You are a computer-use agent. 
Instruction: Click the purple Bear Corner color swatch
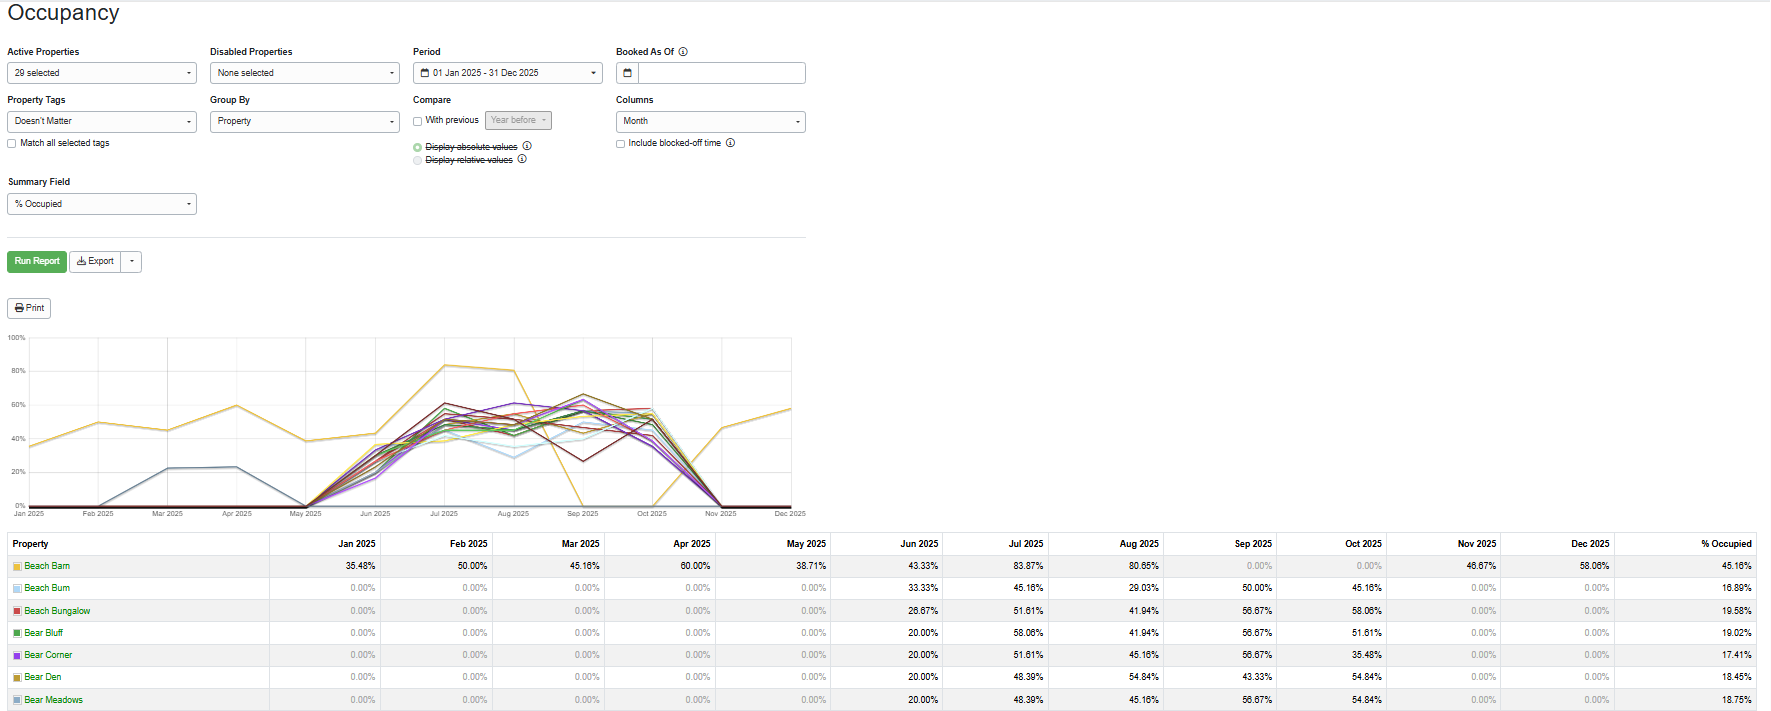tap(17, 656)
